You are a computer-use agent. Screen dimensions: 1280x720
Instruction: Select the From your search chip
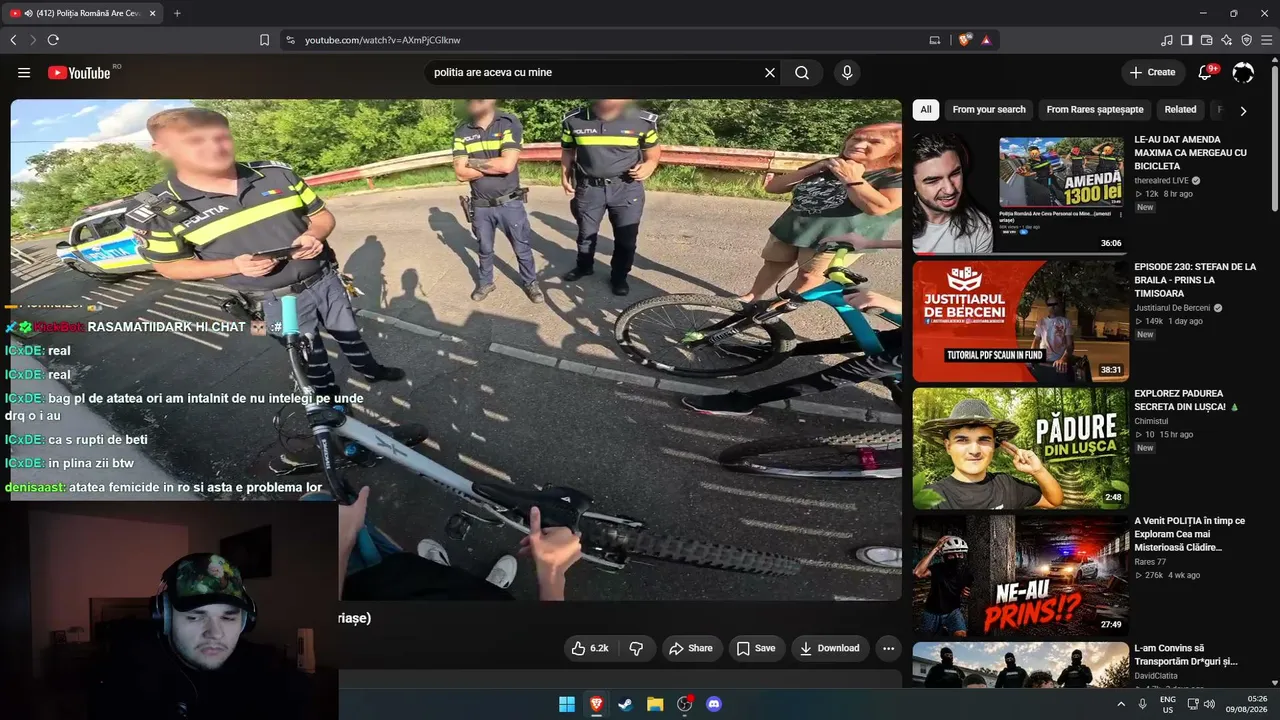pyautogui.click(x=989, y=110)
